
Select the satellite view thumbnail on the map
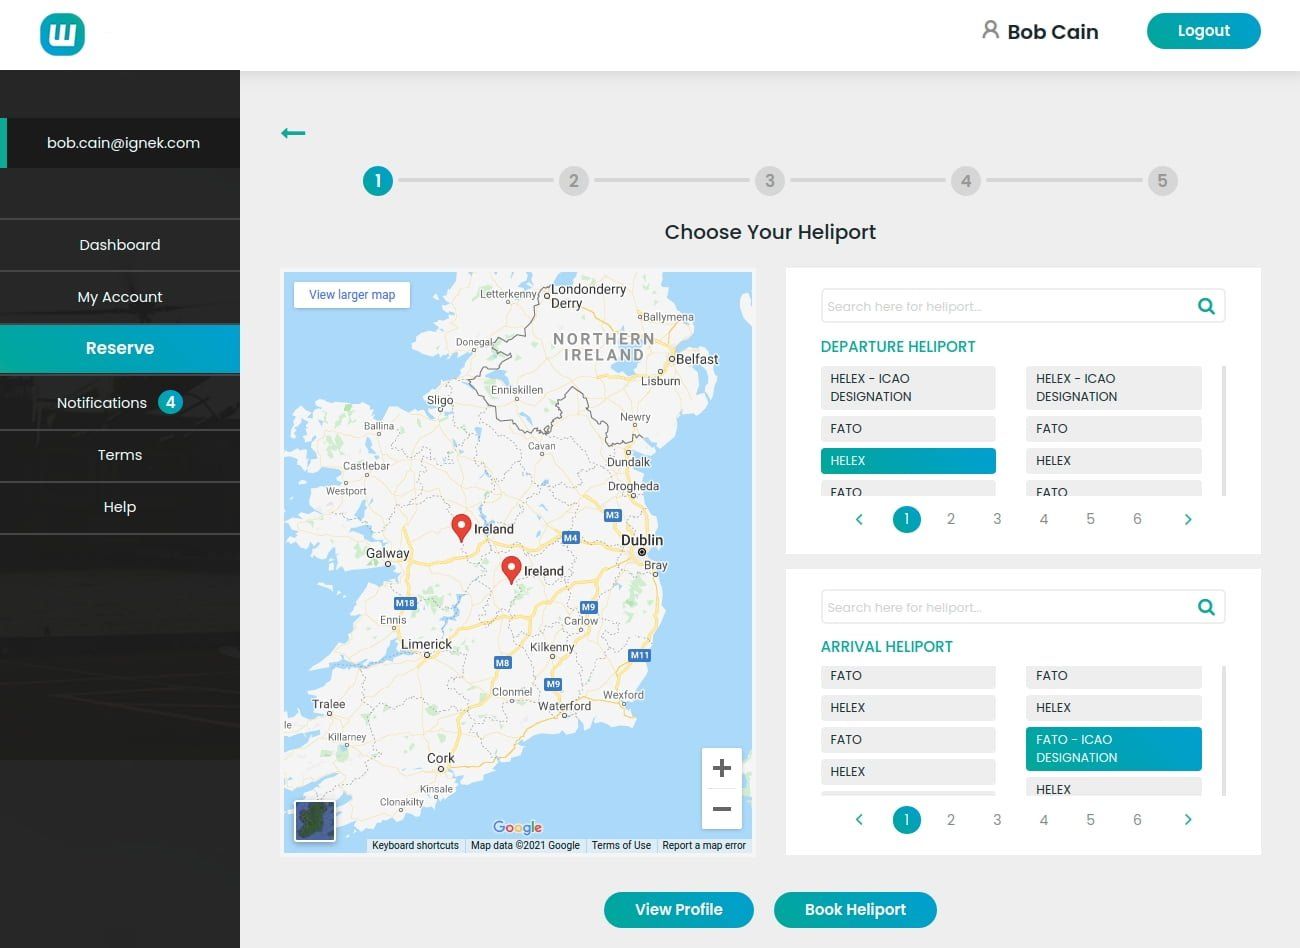[314, 821]
